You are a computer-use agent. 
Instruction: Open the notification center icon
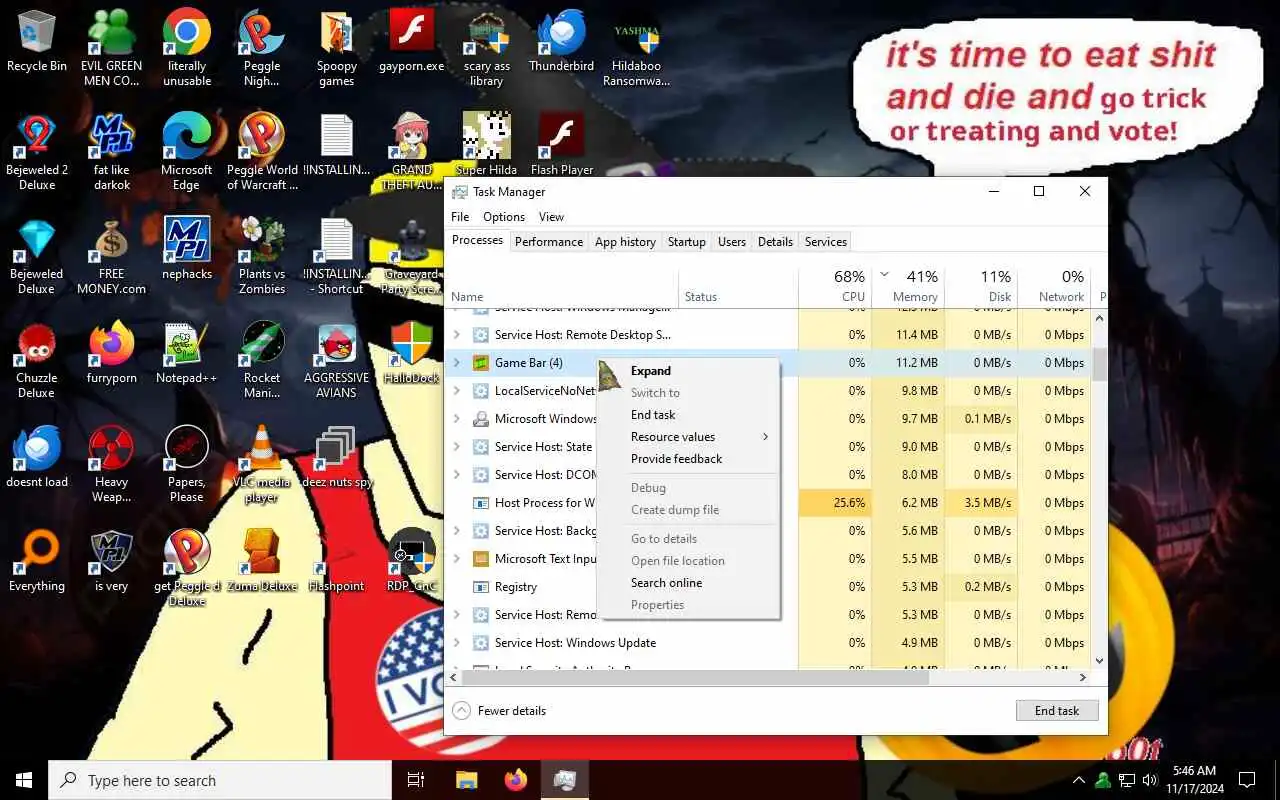pos(1247,780)
